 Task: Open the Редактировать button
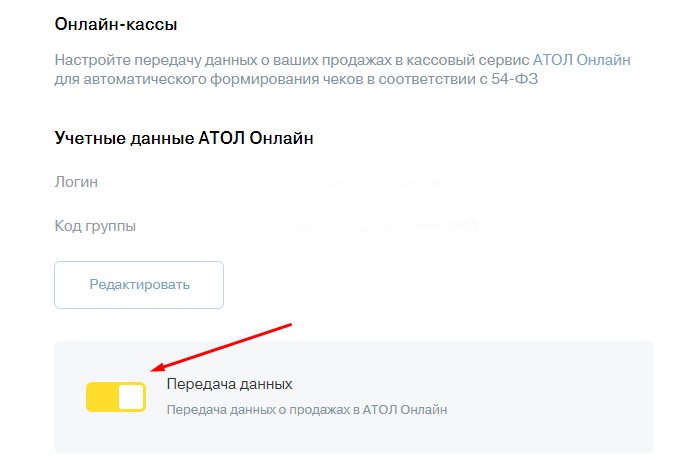click(139, 285)
